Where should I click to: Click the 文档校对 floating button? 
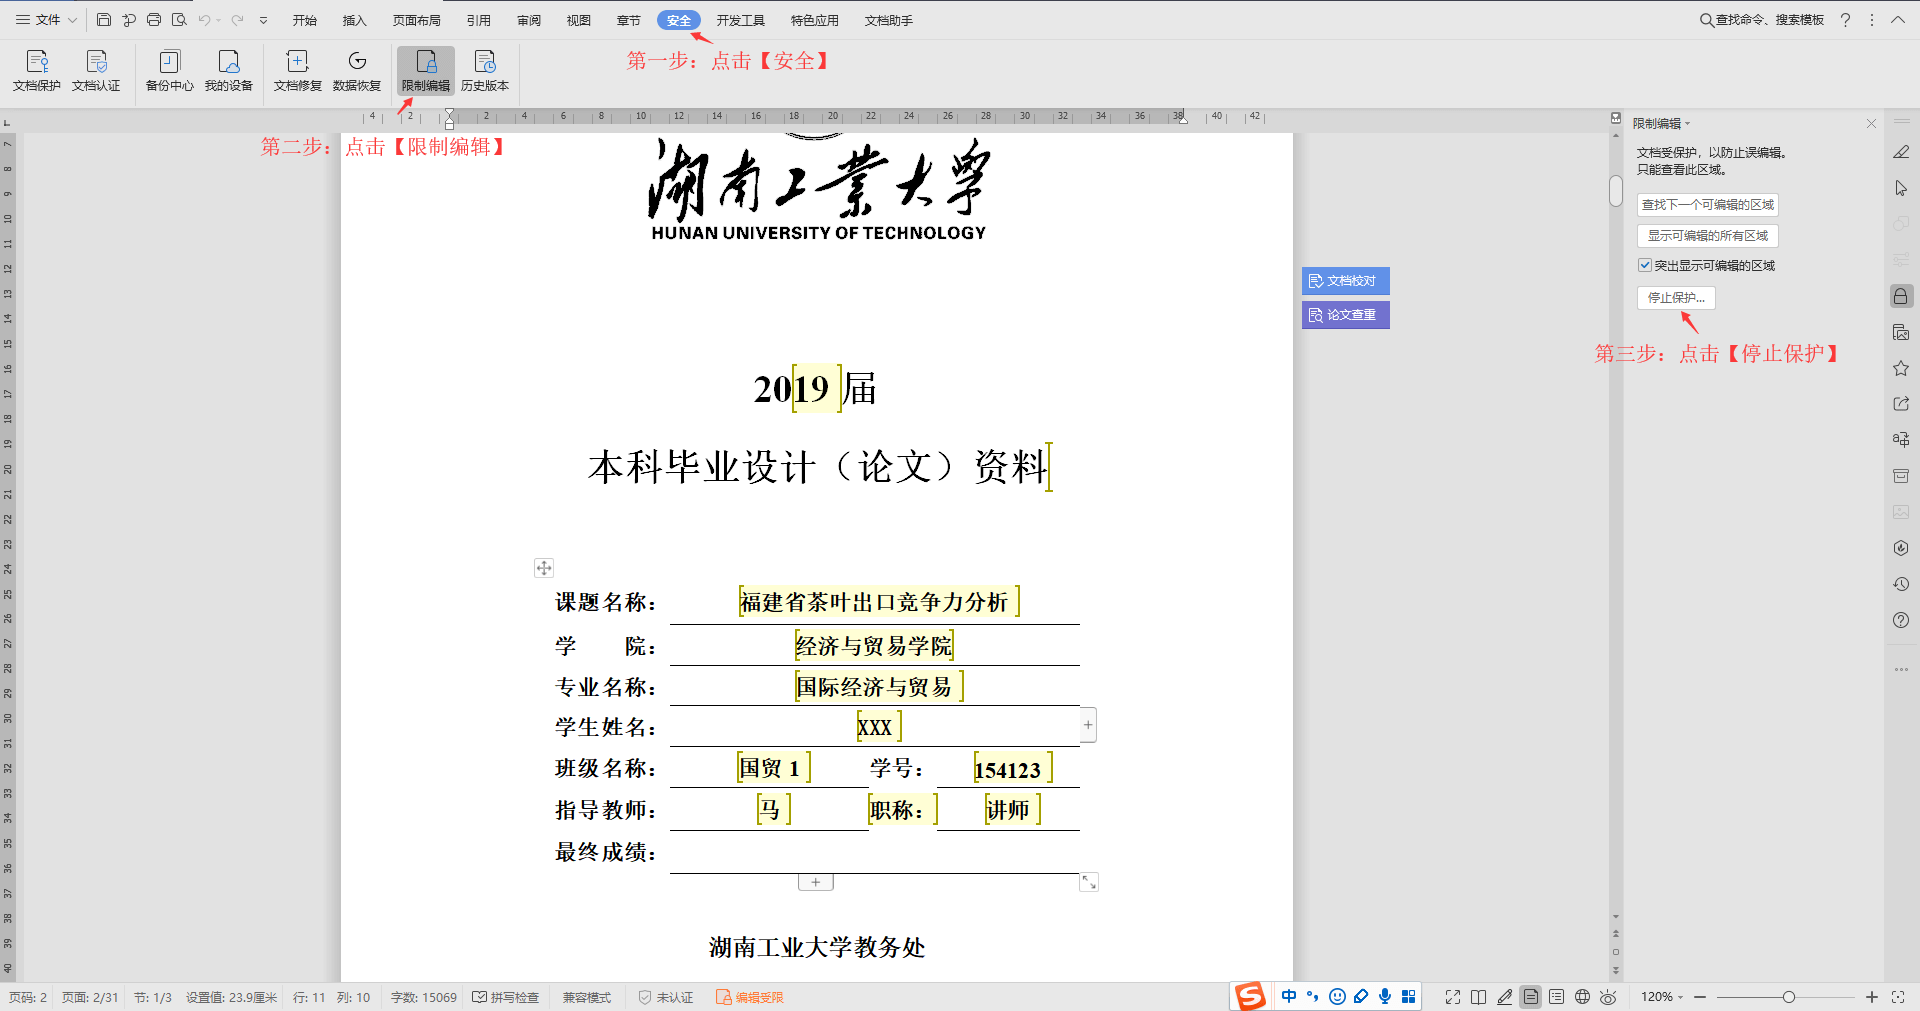click(x=1346, y=281)
